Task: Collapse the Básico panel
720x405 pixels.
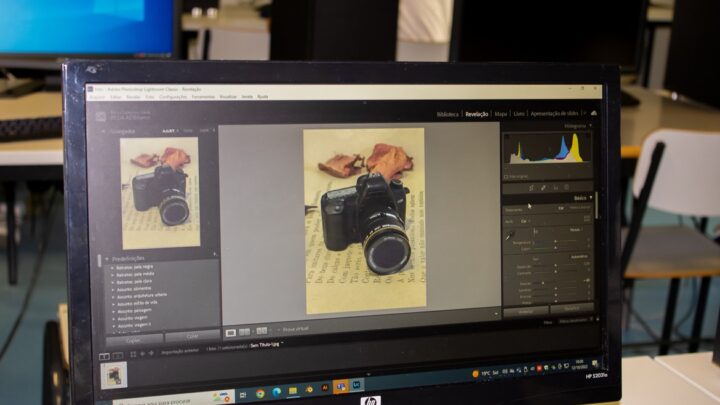Action: click(590, 198)
